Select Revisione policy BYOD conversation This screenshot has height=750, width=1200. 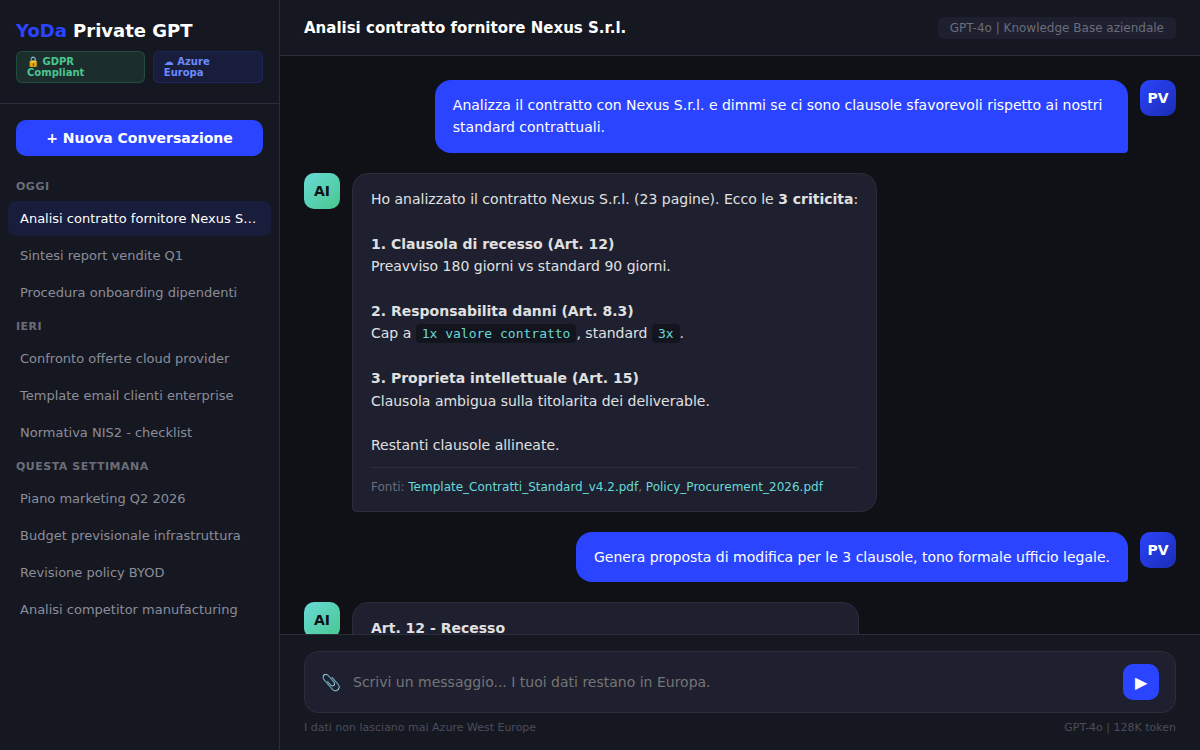[x=92, y=573]
